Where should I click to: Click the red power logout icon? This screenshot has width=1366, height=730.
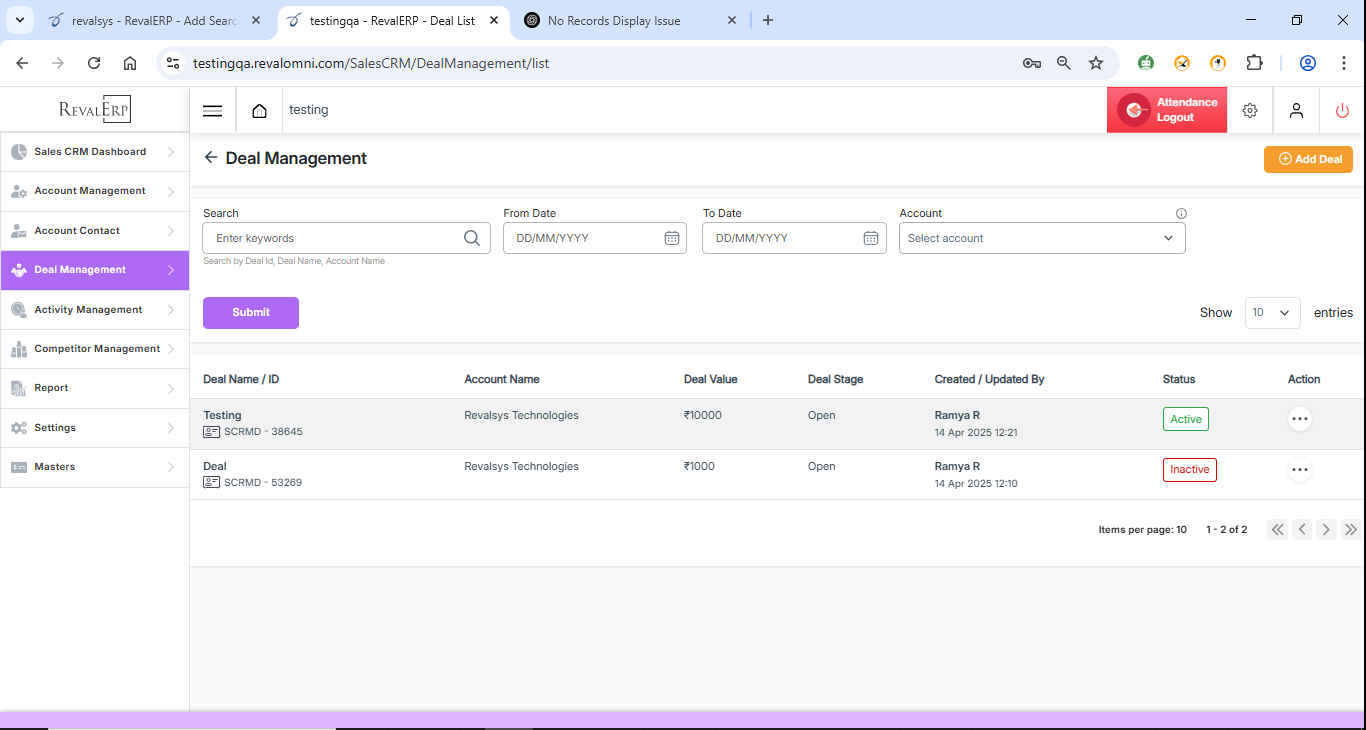coord(1342,110)
